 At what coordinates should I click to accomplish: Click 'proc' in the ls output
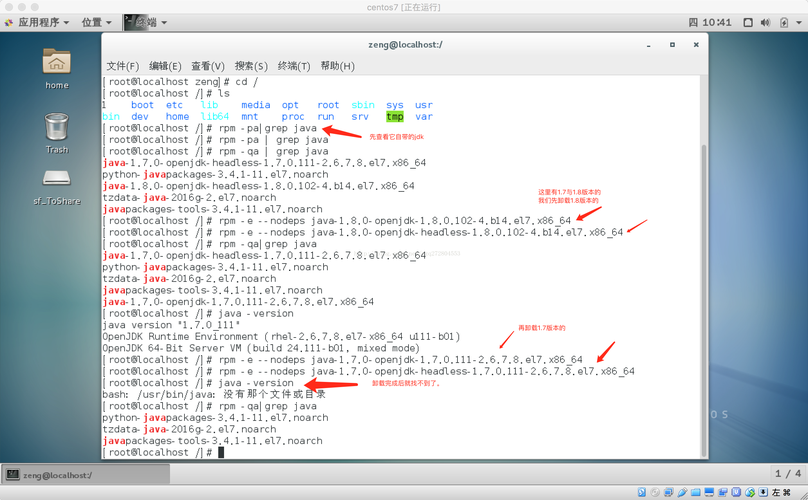click(x=293, y=116)
